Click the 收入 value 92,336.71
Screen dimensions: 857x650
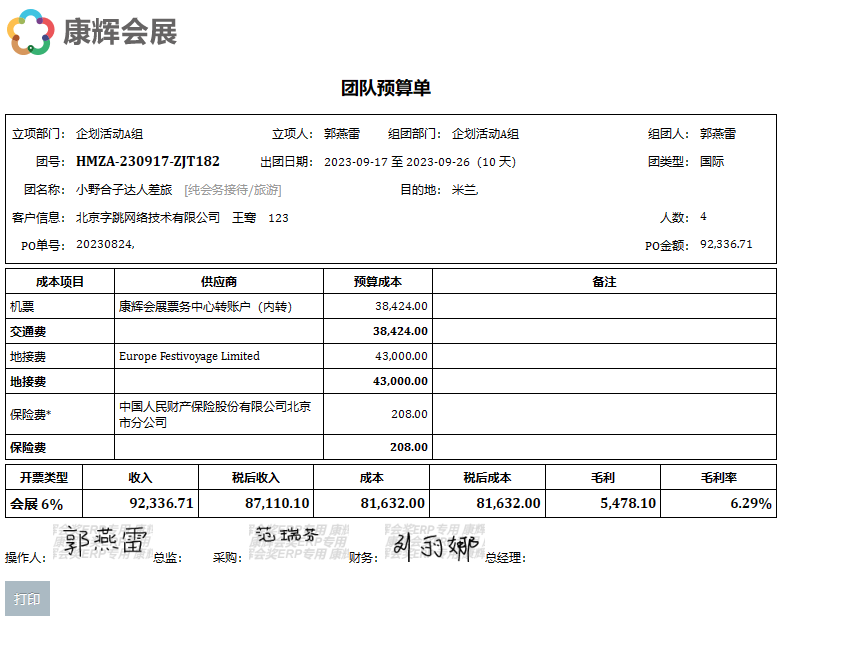(161, 503)
